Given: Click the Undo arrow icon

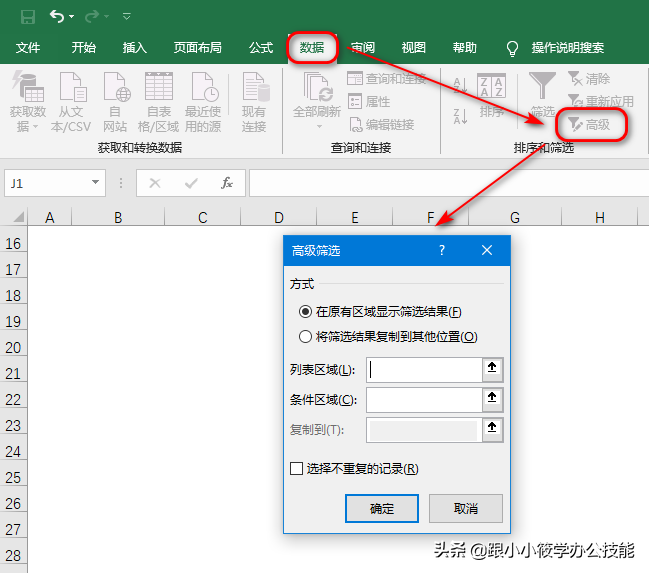Looking at the screenshot, I should [x=57, y=16].
